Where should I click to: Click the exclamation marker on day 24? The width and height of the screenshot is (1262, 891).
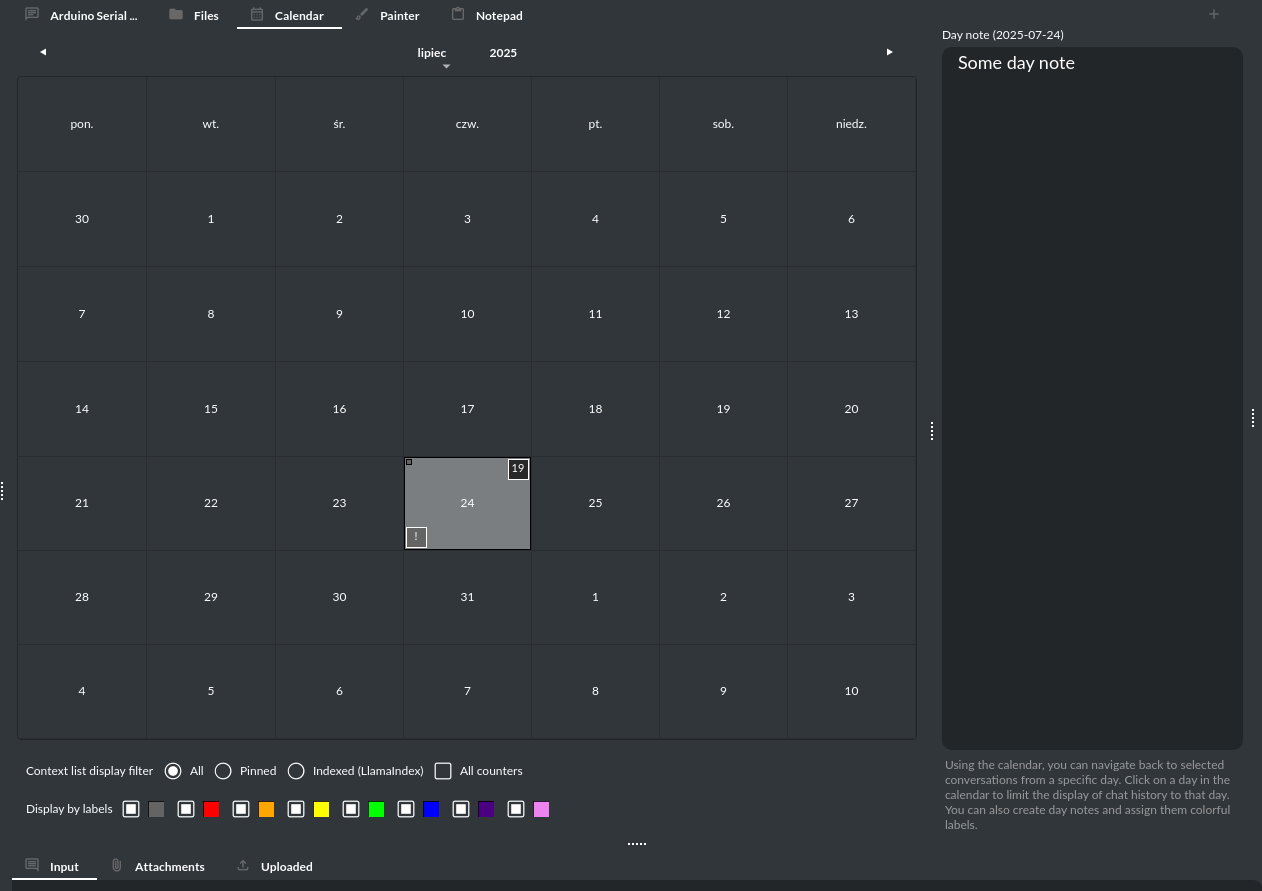416,537
